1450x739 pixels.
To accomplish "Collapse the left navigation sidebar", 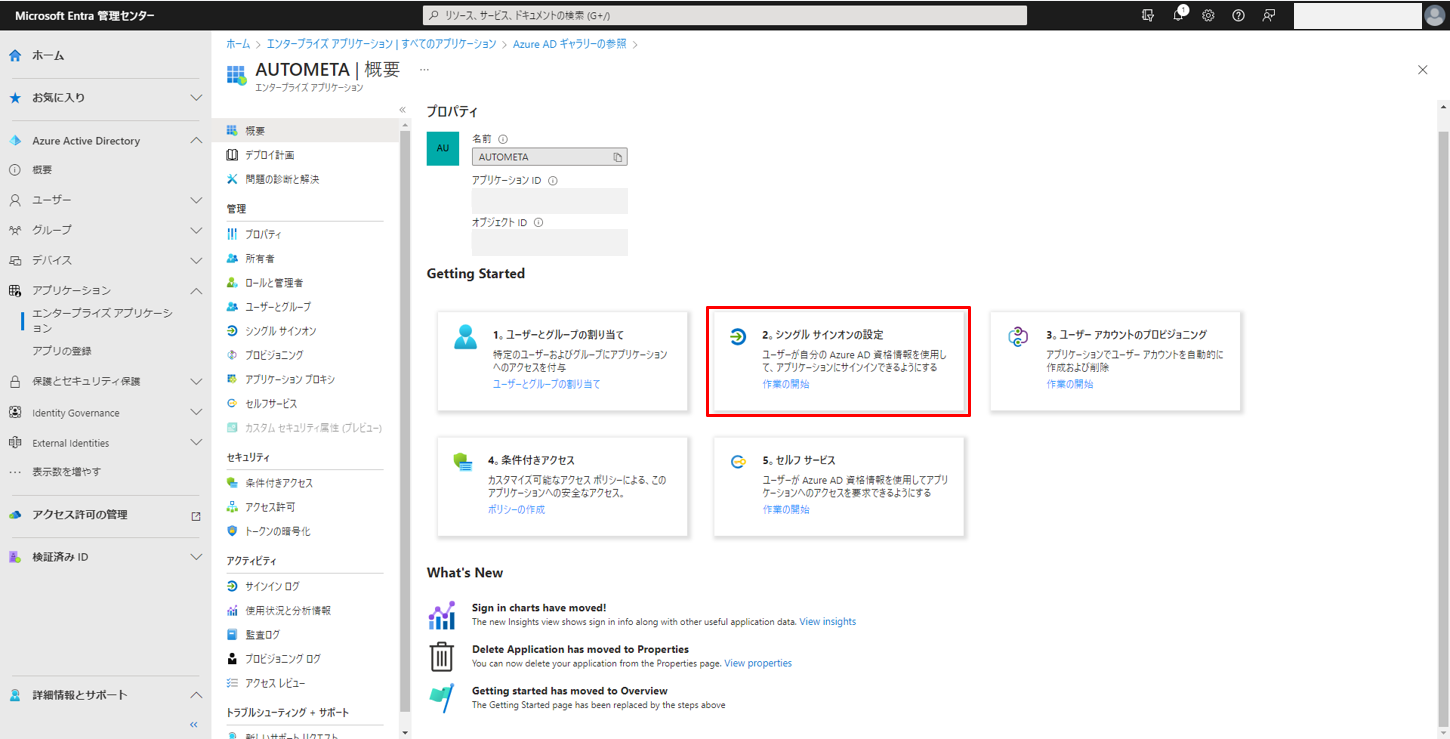I will pyautogui.click(x=194, y=724).
